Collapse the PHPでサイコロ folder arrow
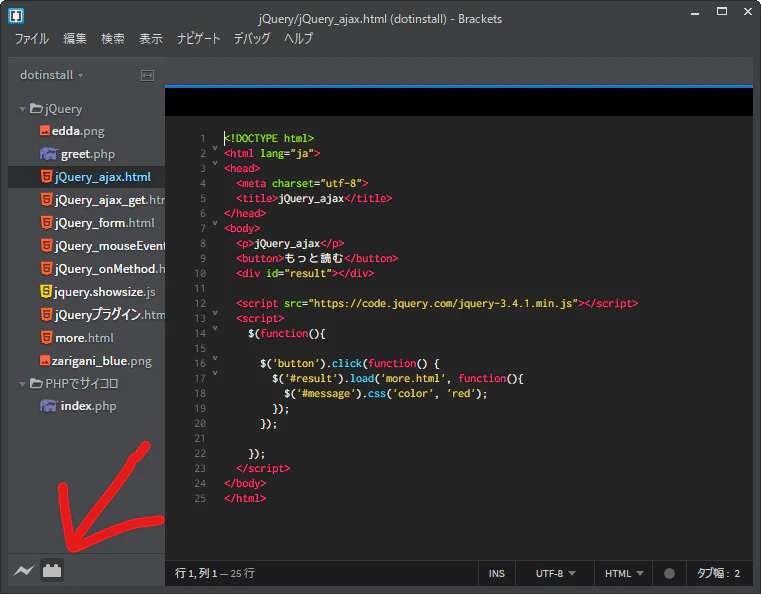 point(22,384)
